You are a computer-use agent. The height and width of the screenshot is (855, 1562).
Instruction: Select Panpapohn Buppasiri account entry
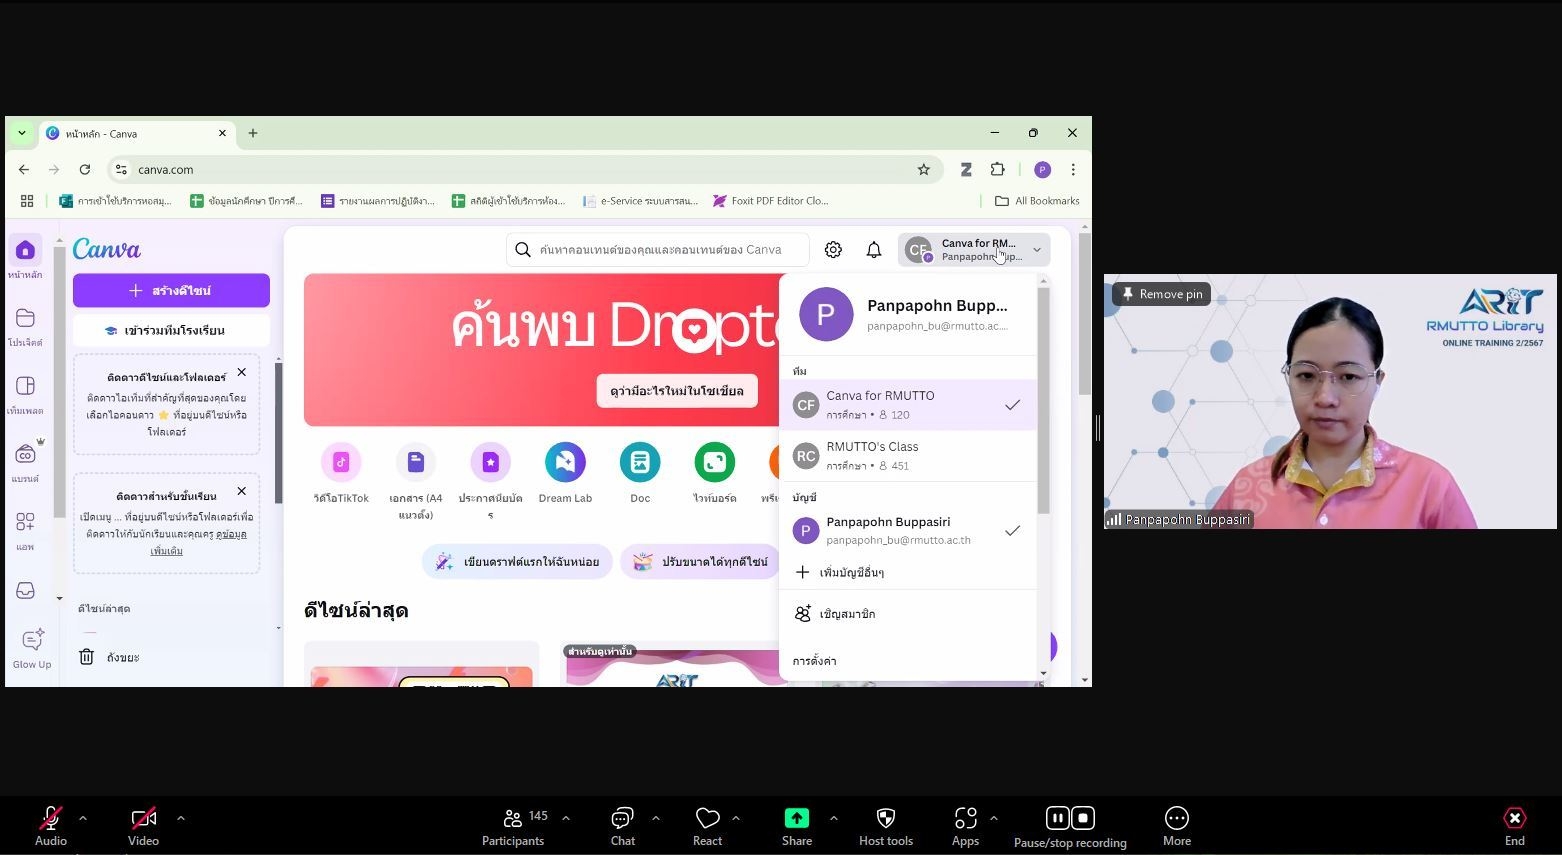(x=908, y=531)
